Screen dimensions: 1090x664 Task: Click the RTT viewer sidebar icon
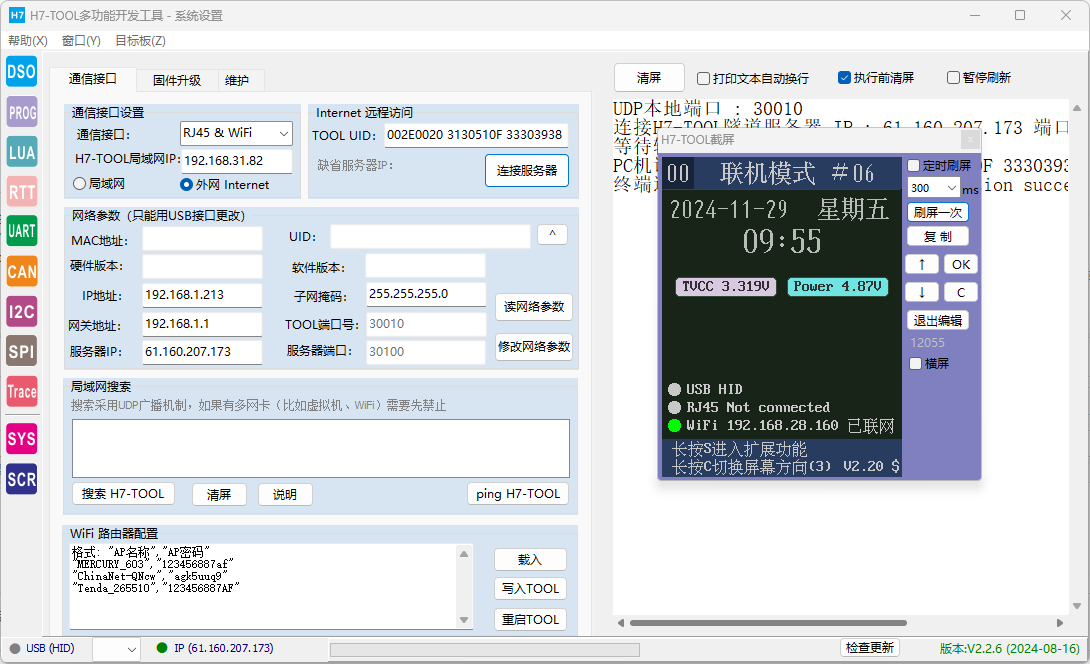21,192
